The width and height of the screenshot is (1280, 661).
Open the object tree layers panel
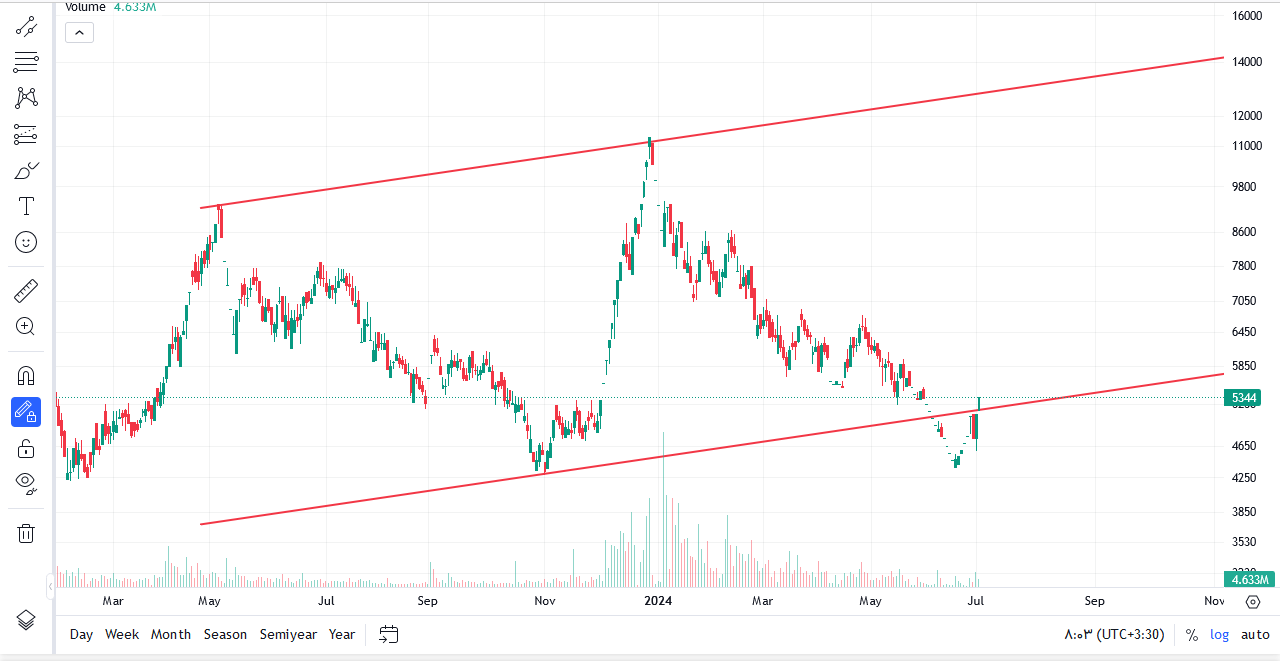[x=26, y=620]
